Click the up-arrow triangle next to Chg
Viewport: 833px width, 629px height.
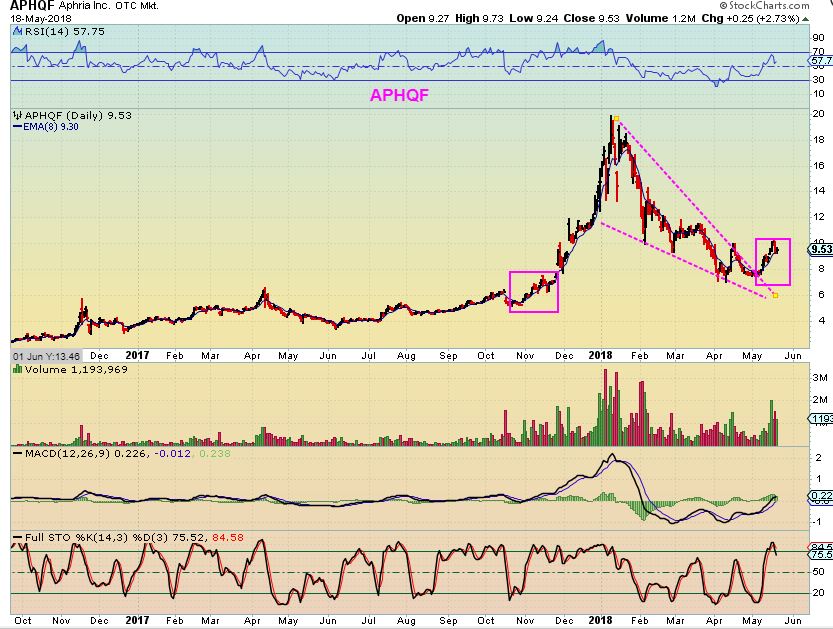pos(805,19)
